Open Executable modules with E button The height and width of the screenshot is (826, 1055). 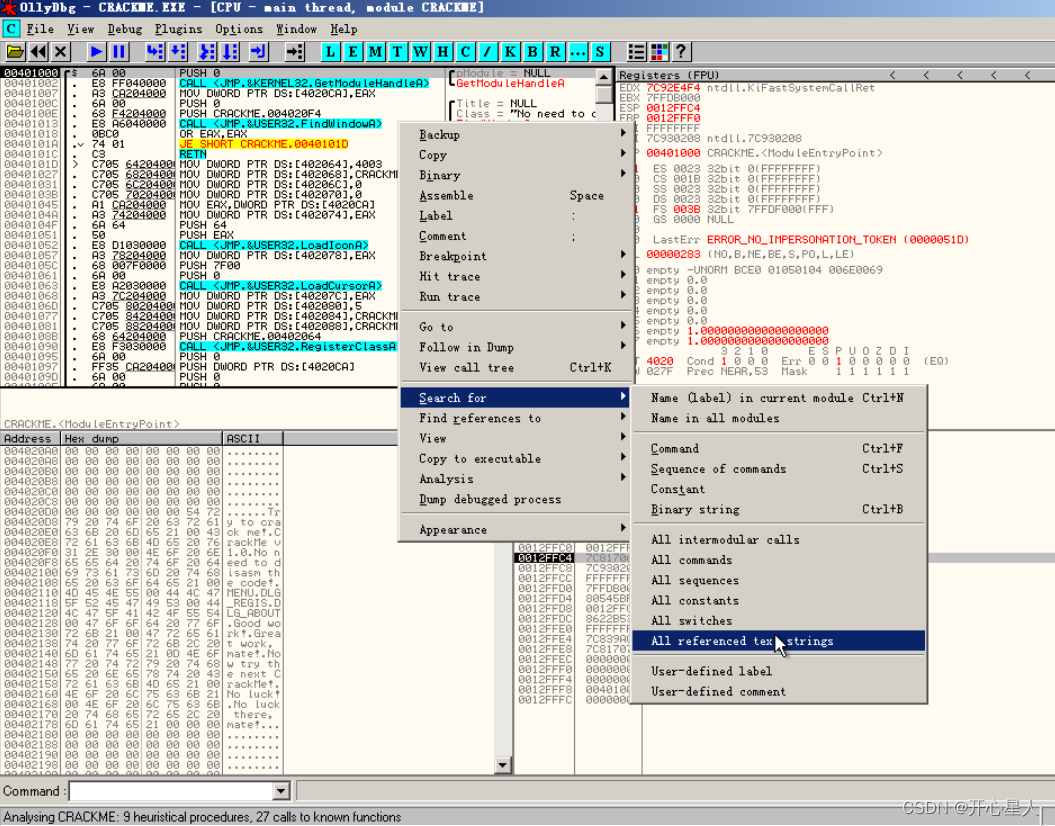353,52
